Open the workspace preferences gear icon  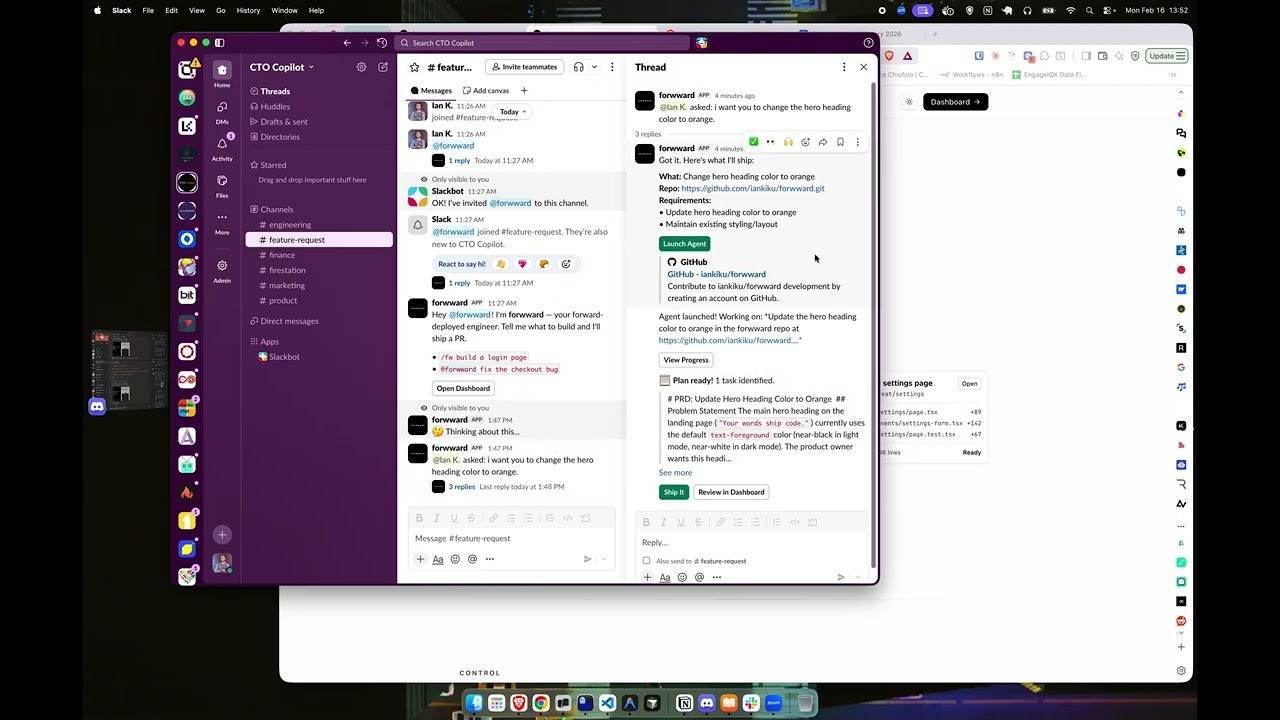361,67
